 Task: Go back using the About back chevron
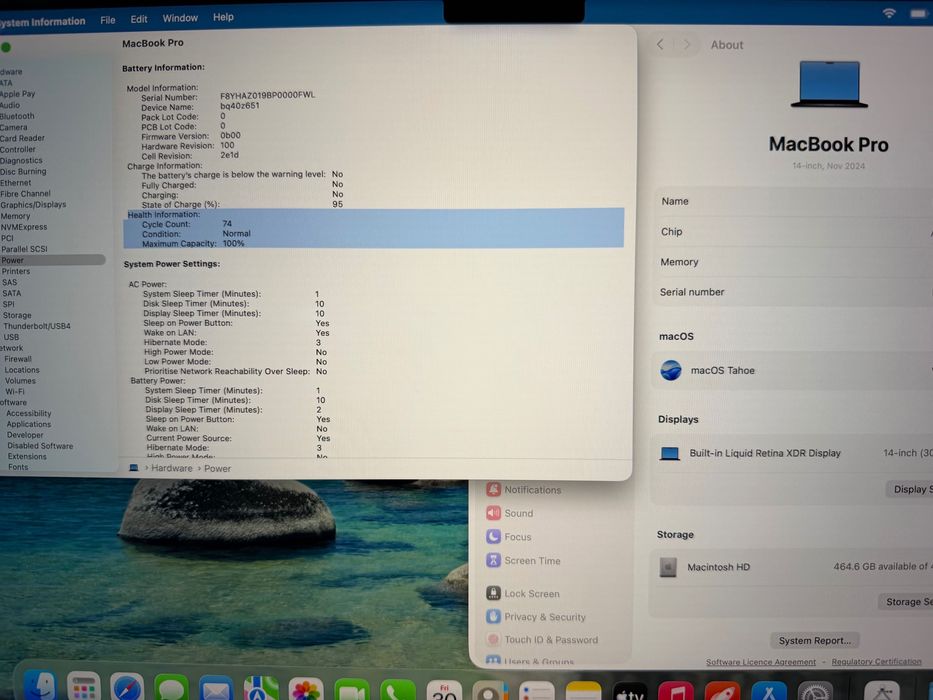(660, 45)
